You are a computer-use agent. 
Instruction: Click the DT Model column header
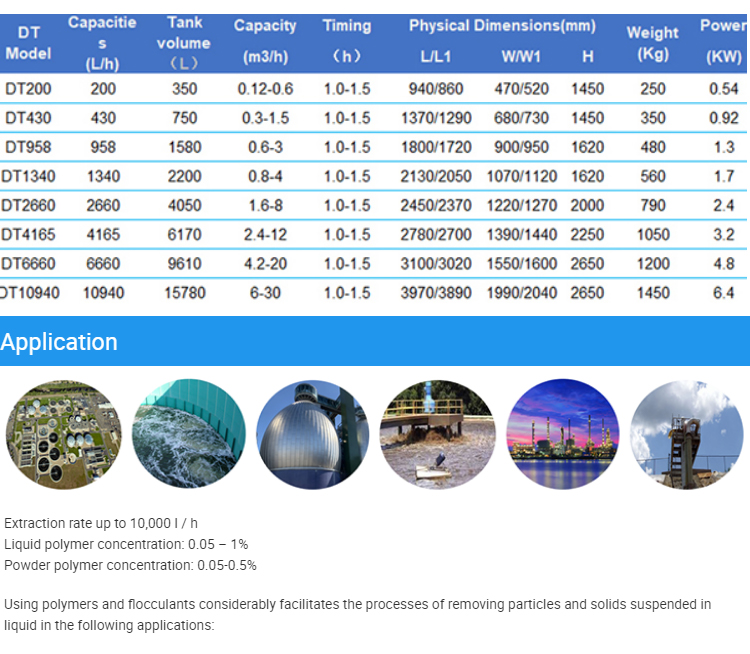(x=28, y=43)
